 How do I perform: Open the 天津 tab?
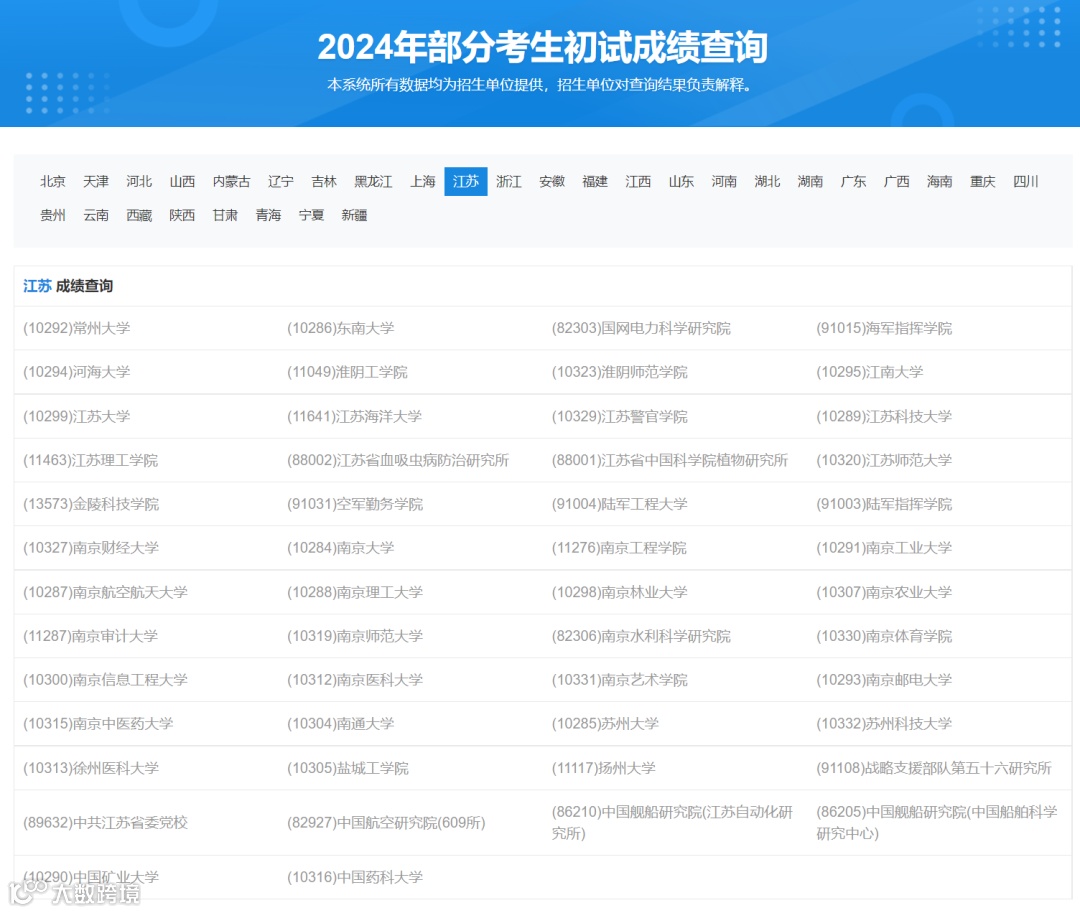(96, 181)
